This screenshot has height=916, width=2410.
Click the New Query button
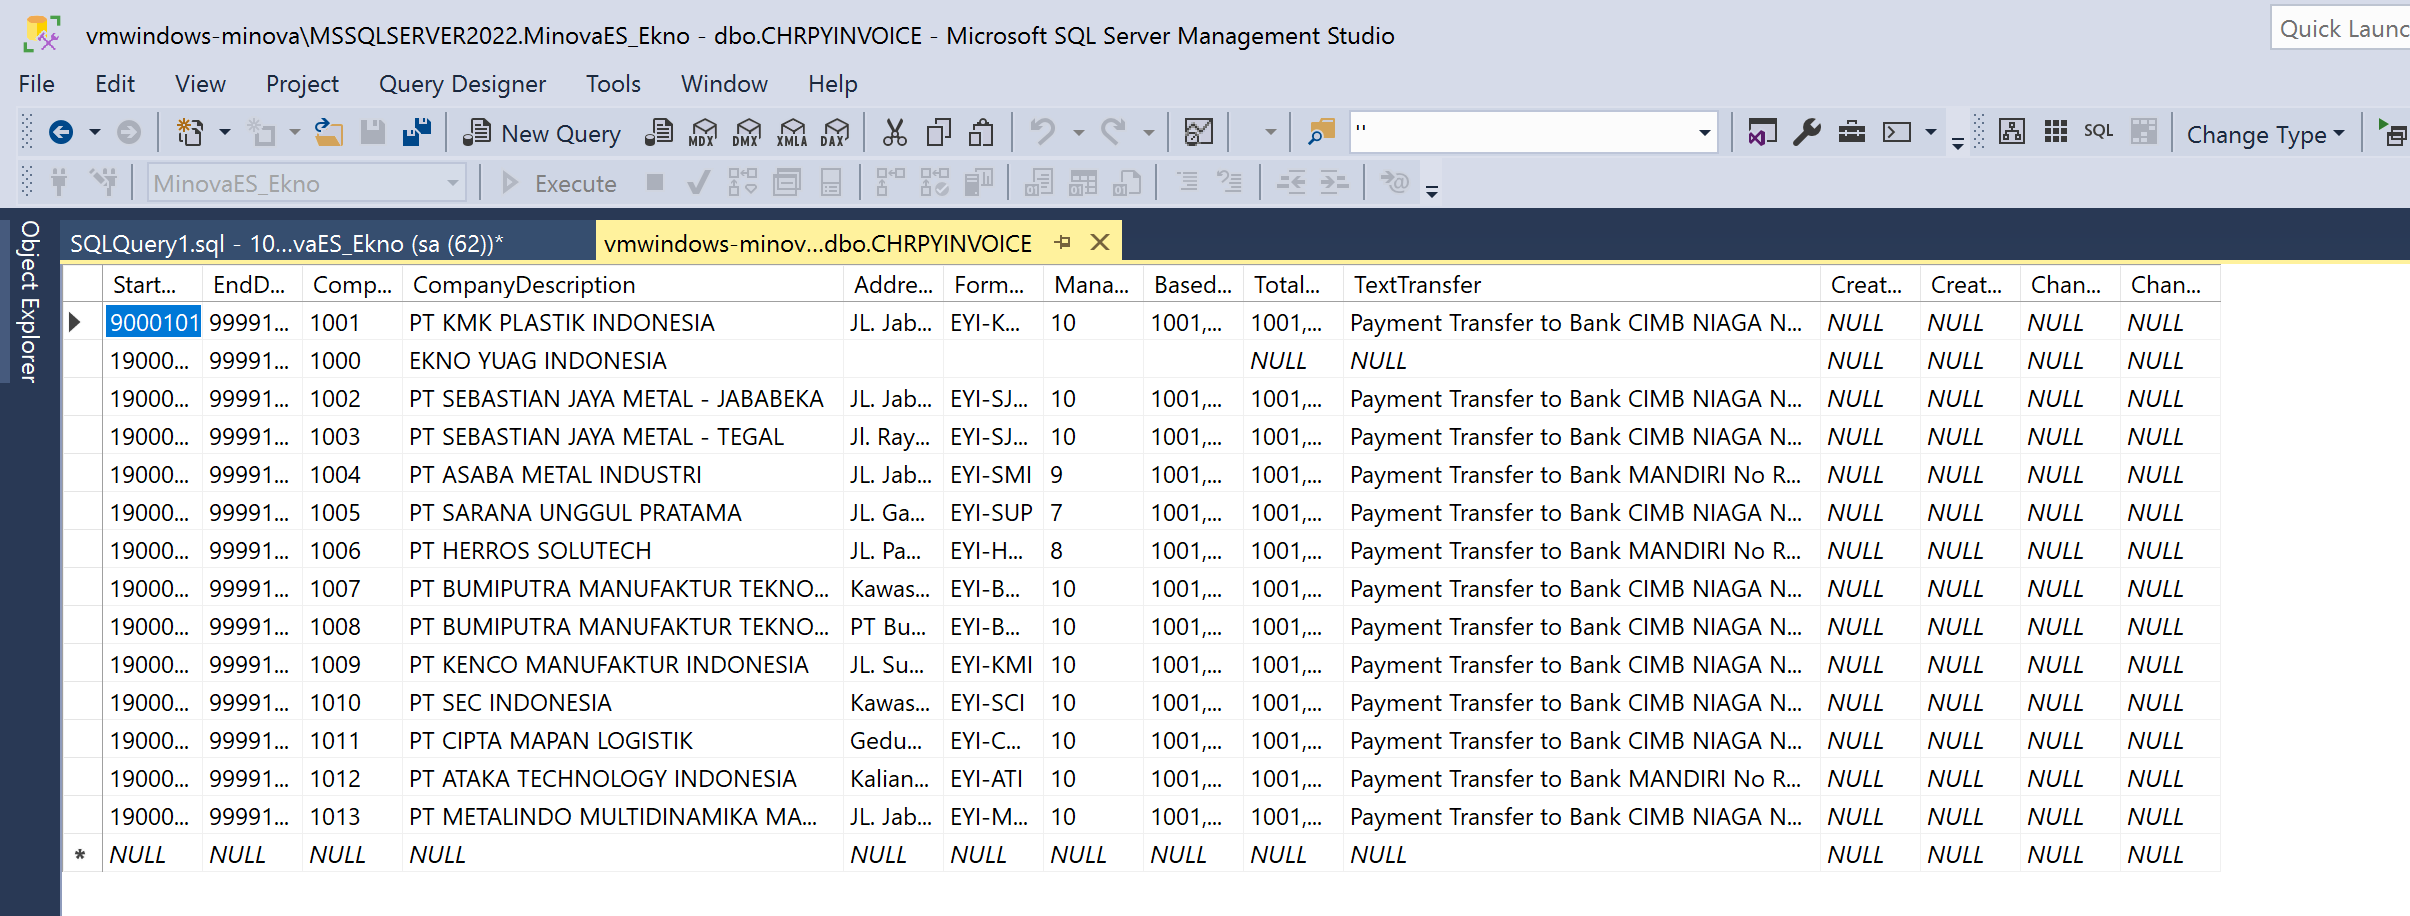tap(543, 133)
